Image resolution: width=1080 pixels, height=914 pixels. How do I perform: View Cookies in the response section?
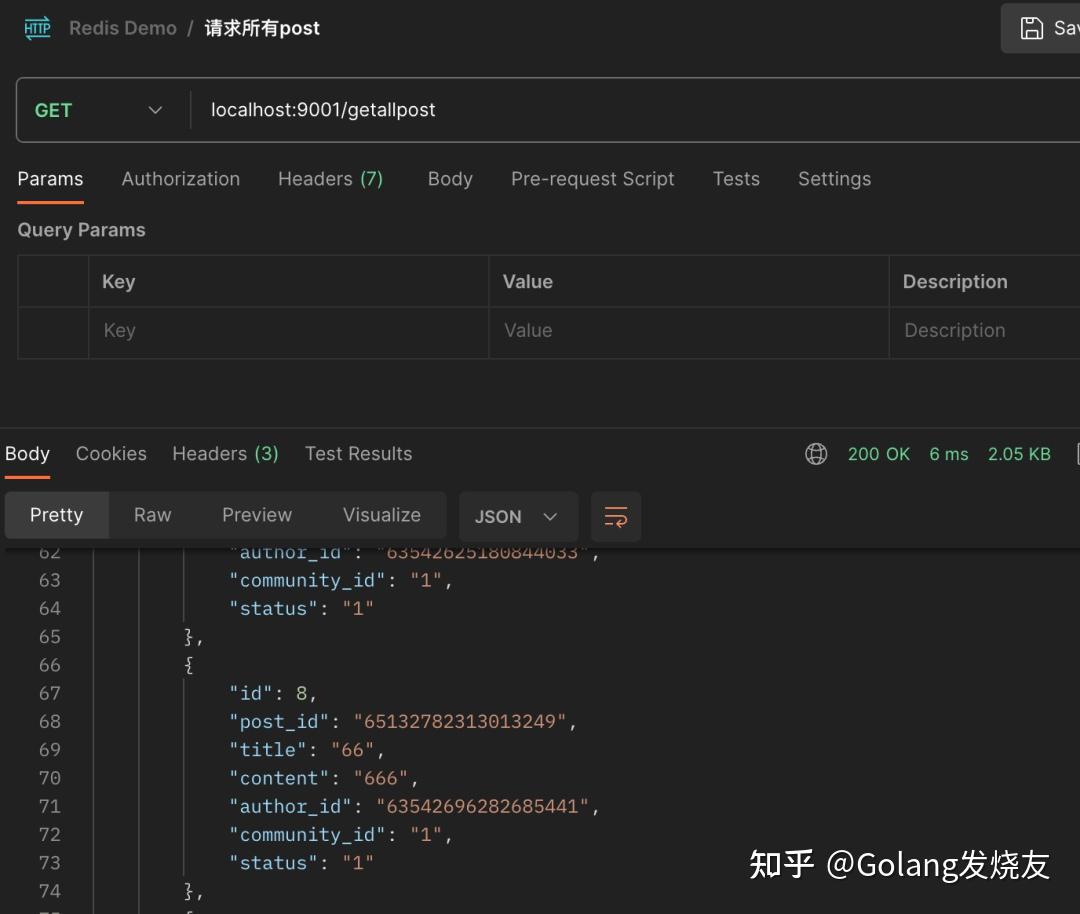click(x=111, y=453)
